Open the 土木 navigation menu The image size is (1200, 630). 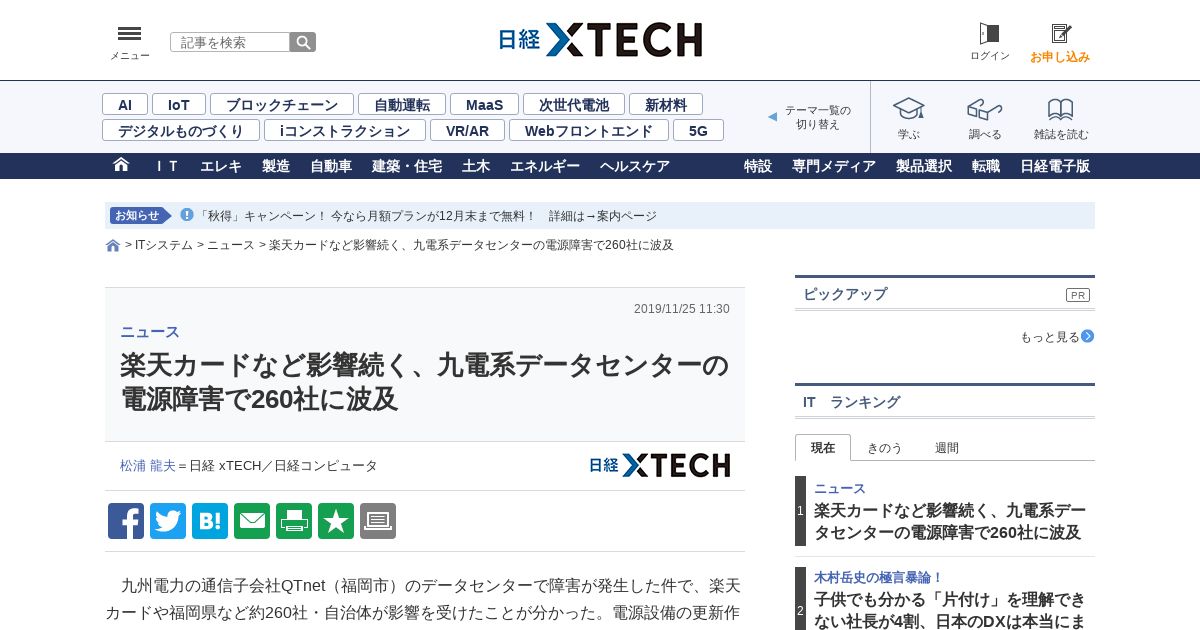[x=476, y=166]
